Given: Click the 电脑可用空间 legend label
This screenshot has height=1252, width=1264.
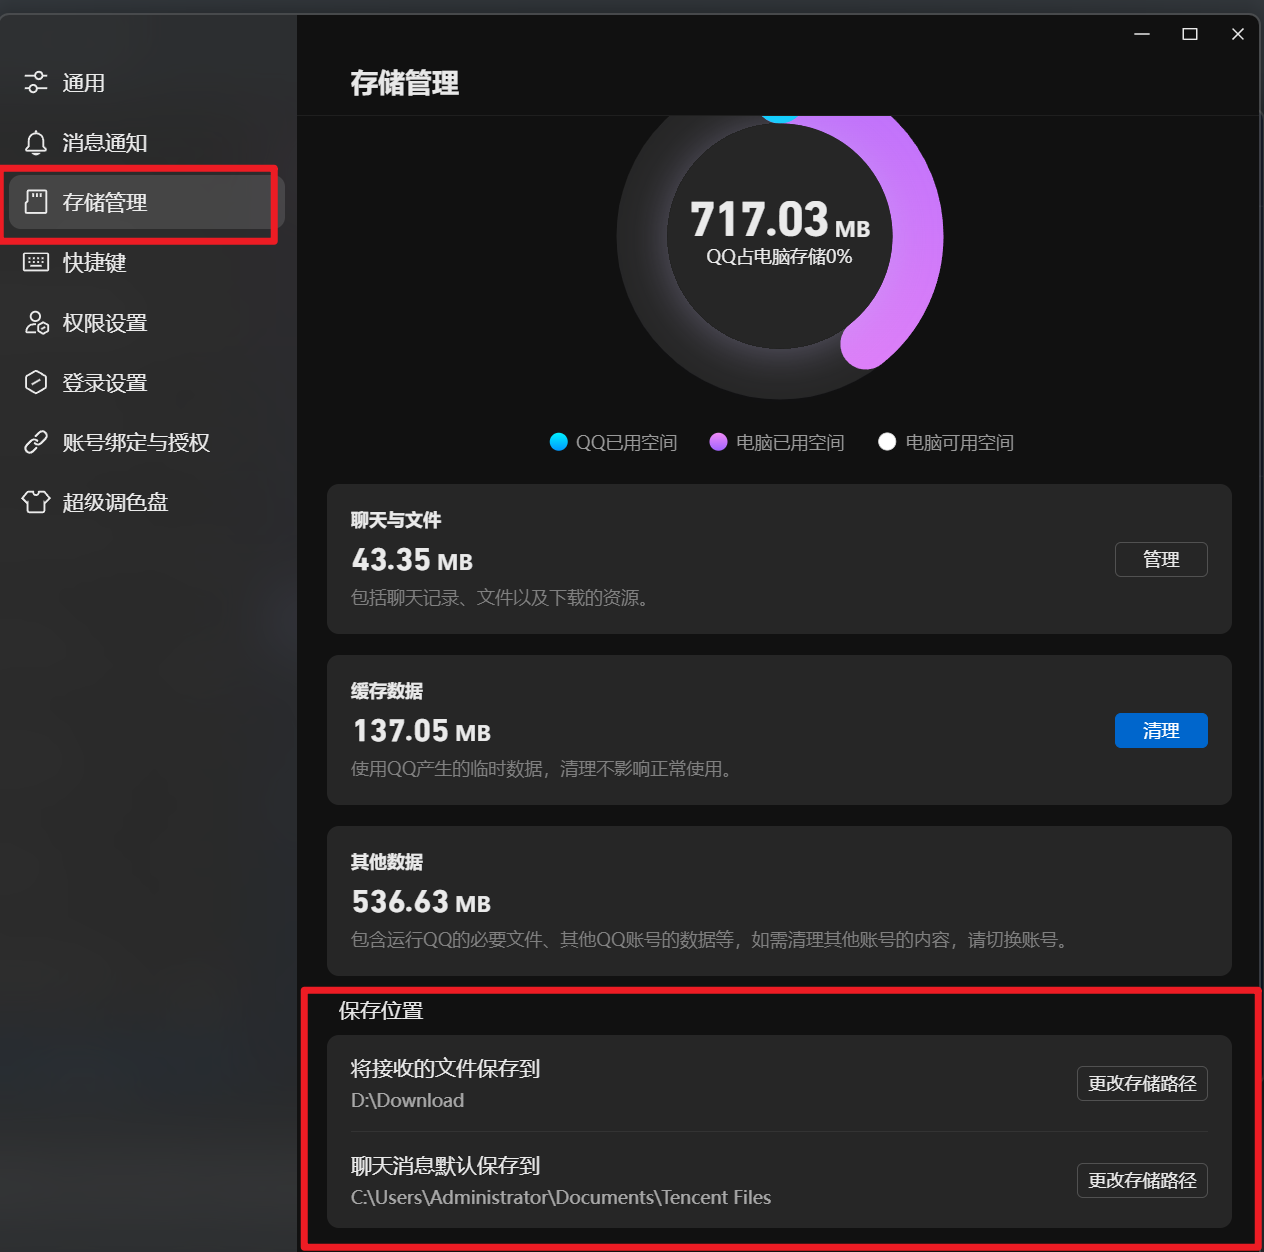Looking at the screenshot, I should click(x=960, y=442).
